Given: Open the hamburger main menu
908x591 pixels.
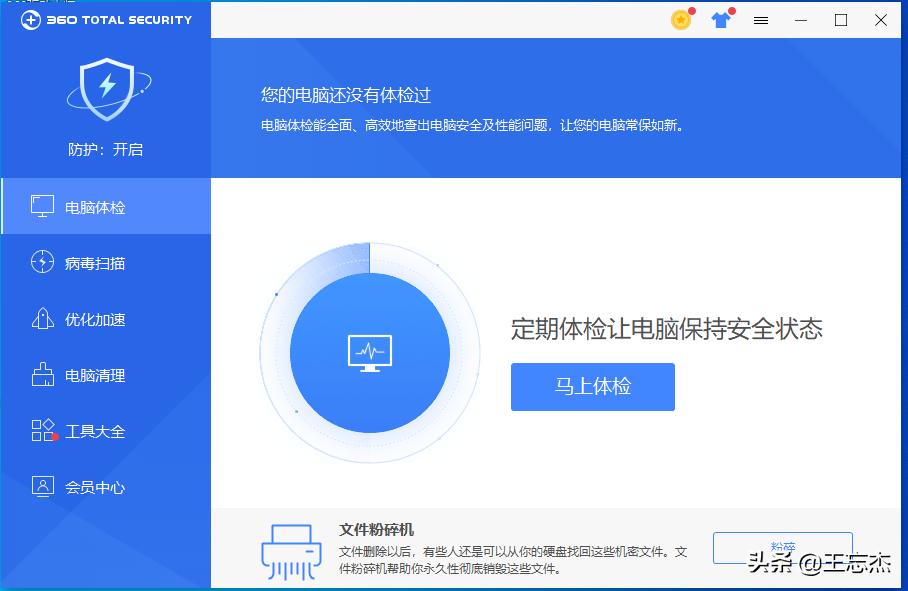Looking at the screenshot, I should click(761, 19).
